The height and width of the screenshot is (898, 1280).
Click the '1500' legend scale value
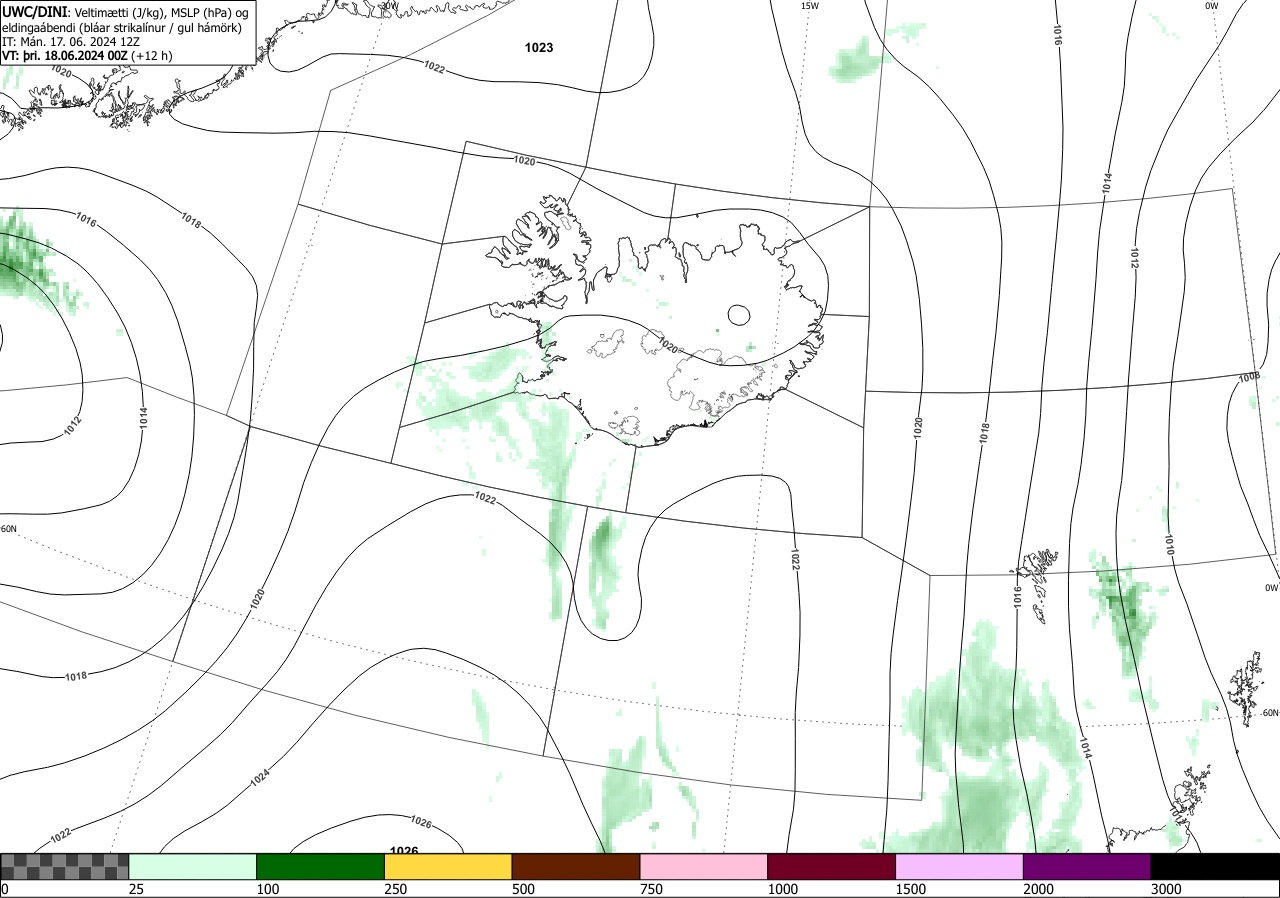(911, 889)
